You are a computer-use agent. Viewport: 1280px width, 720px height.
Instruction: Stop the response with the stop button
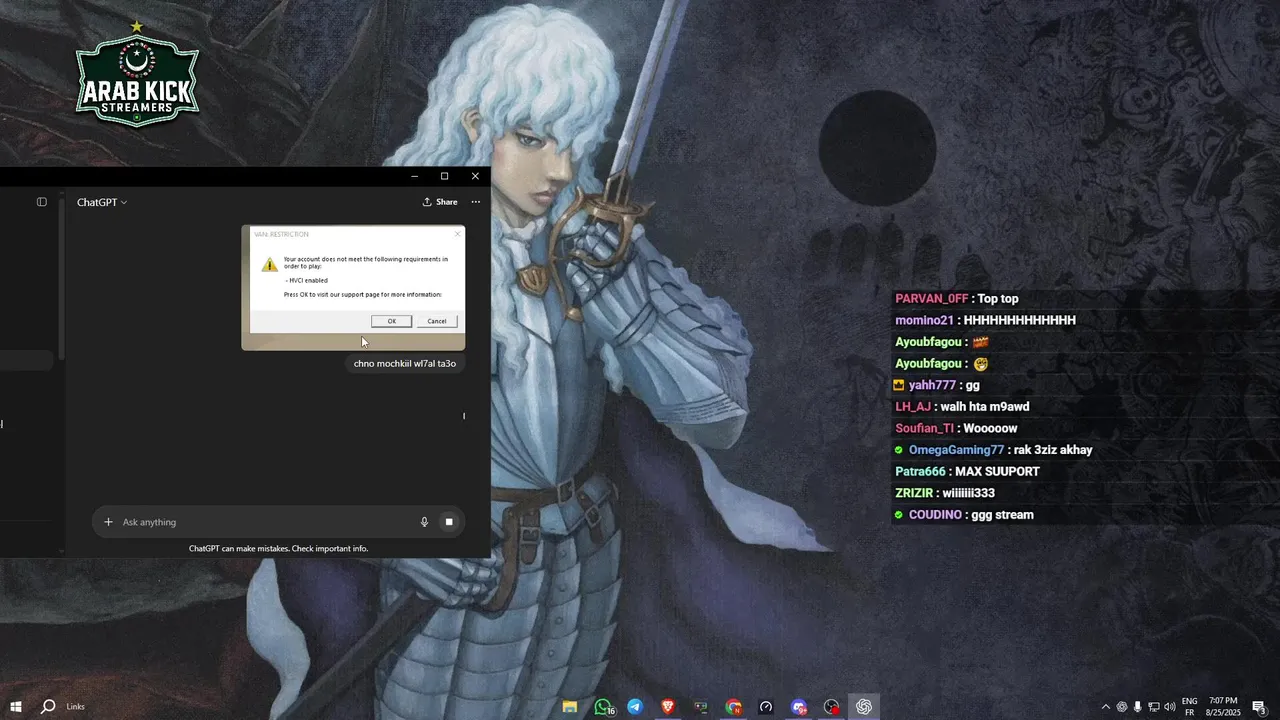[449, 522]
